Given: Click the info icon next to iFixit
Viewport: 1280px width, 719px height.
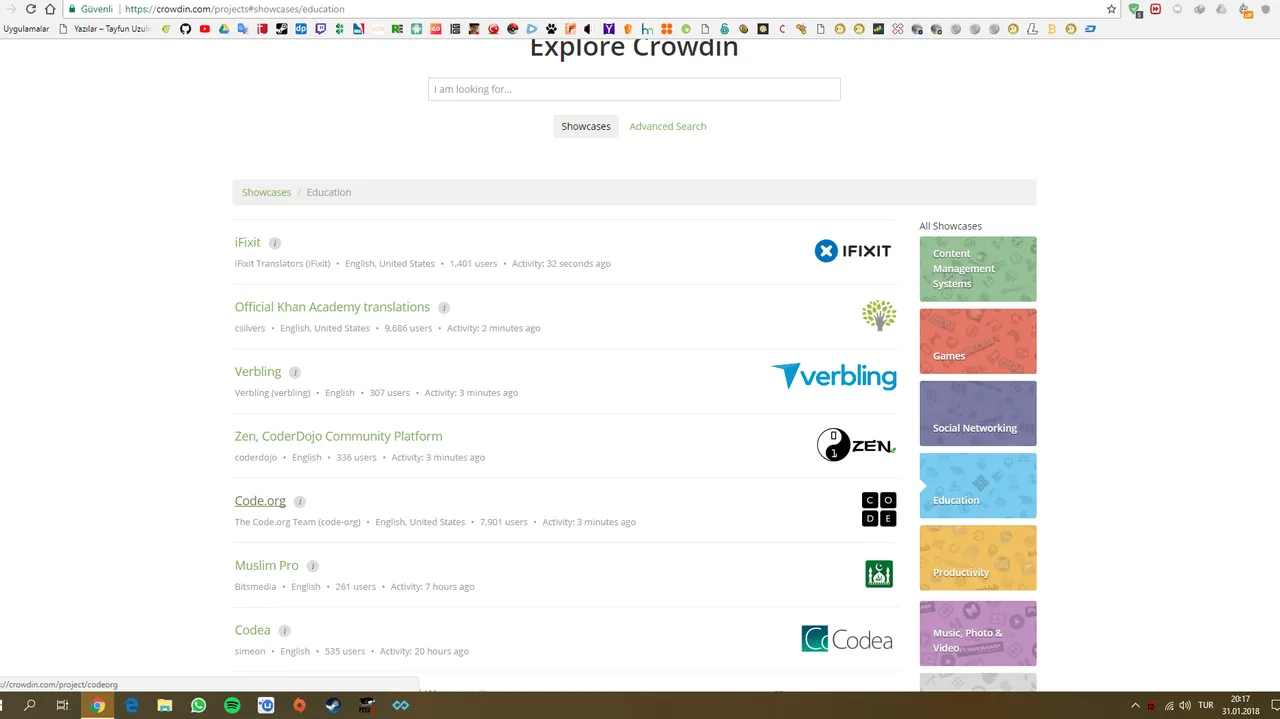Looking at the screenshot, I should click(275, 243).
